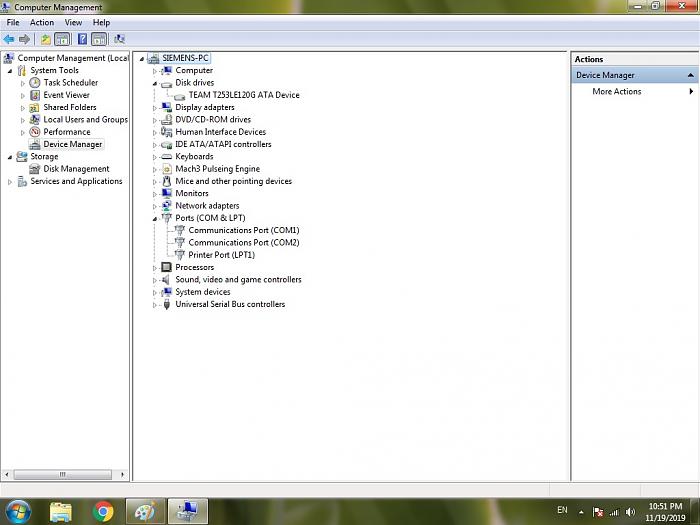Click the Keyboards device icon
The image size is (700, 525).
pyautogui.click(x=167, y=157)
